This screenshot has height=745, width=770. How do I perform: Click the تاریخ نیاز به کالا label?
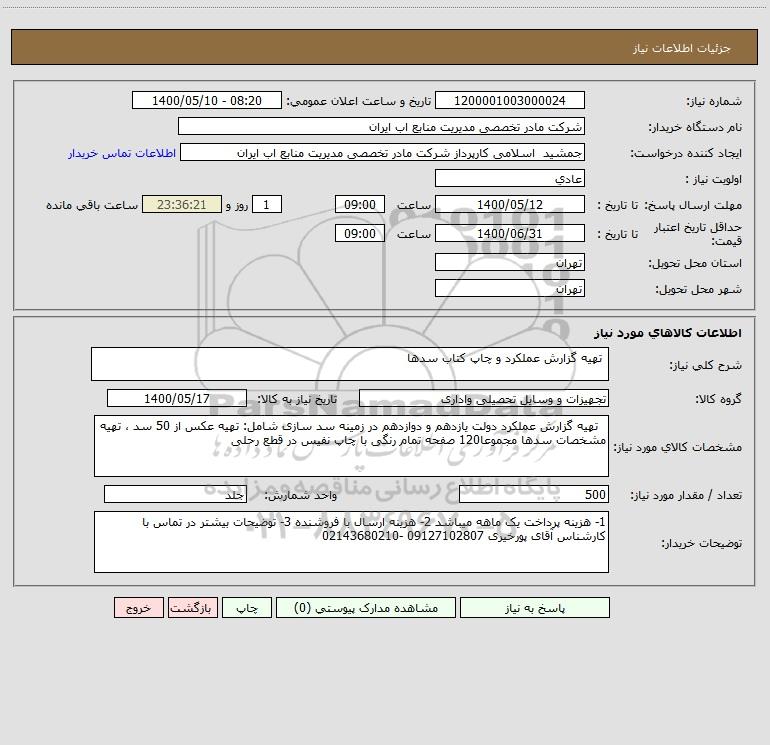298,399
